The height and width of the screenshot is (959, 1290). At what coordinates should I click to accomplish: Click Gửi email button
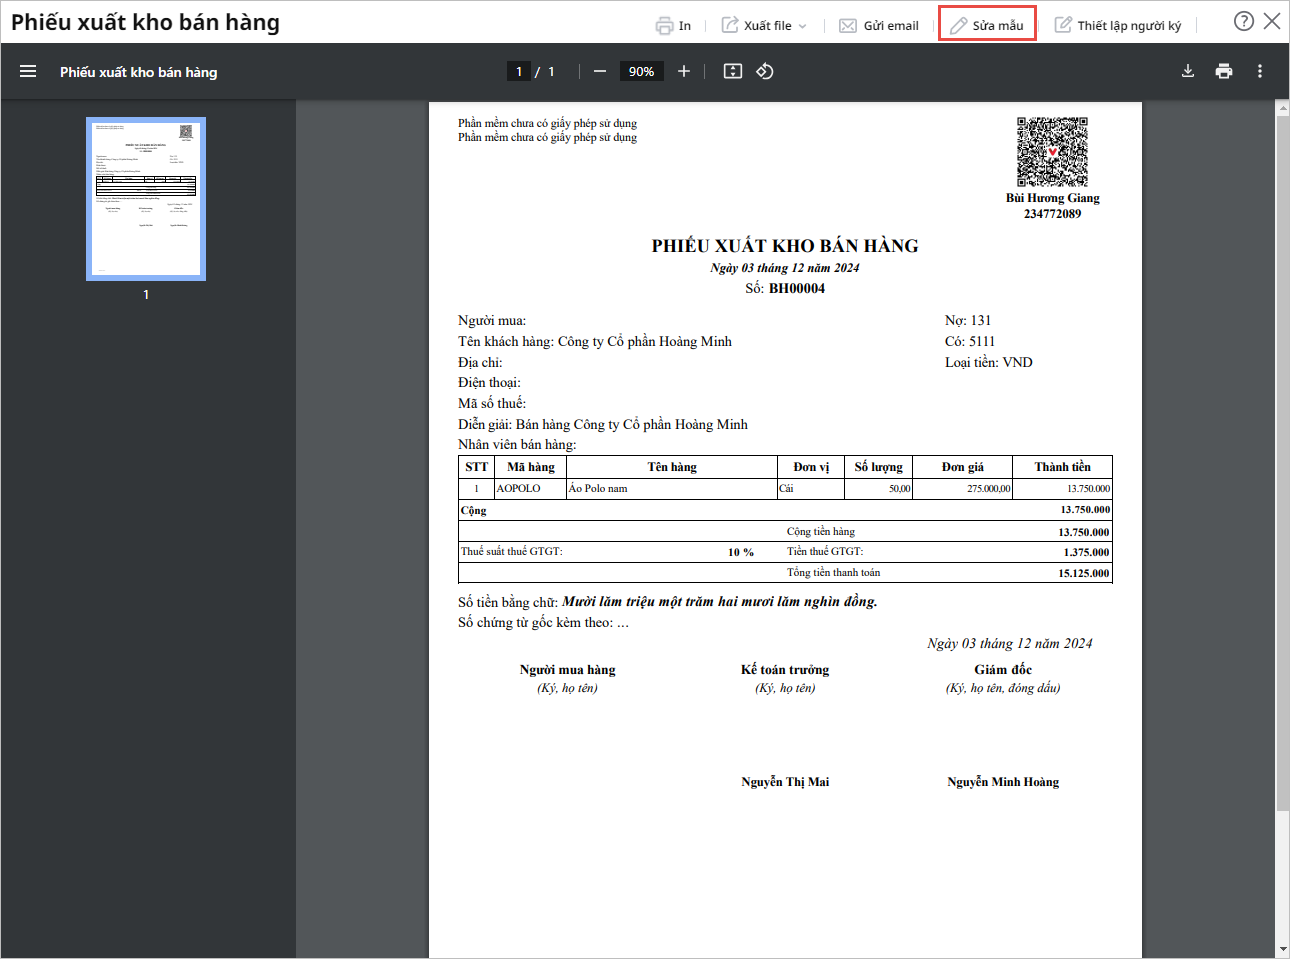point(879,25)
